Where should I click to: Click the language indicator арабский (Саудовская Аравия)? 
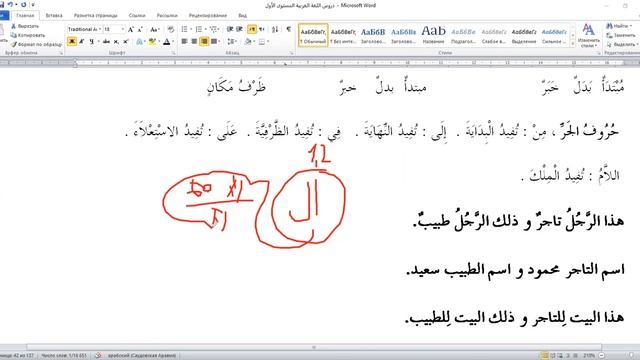(142, 356)
